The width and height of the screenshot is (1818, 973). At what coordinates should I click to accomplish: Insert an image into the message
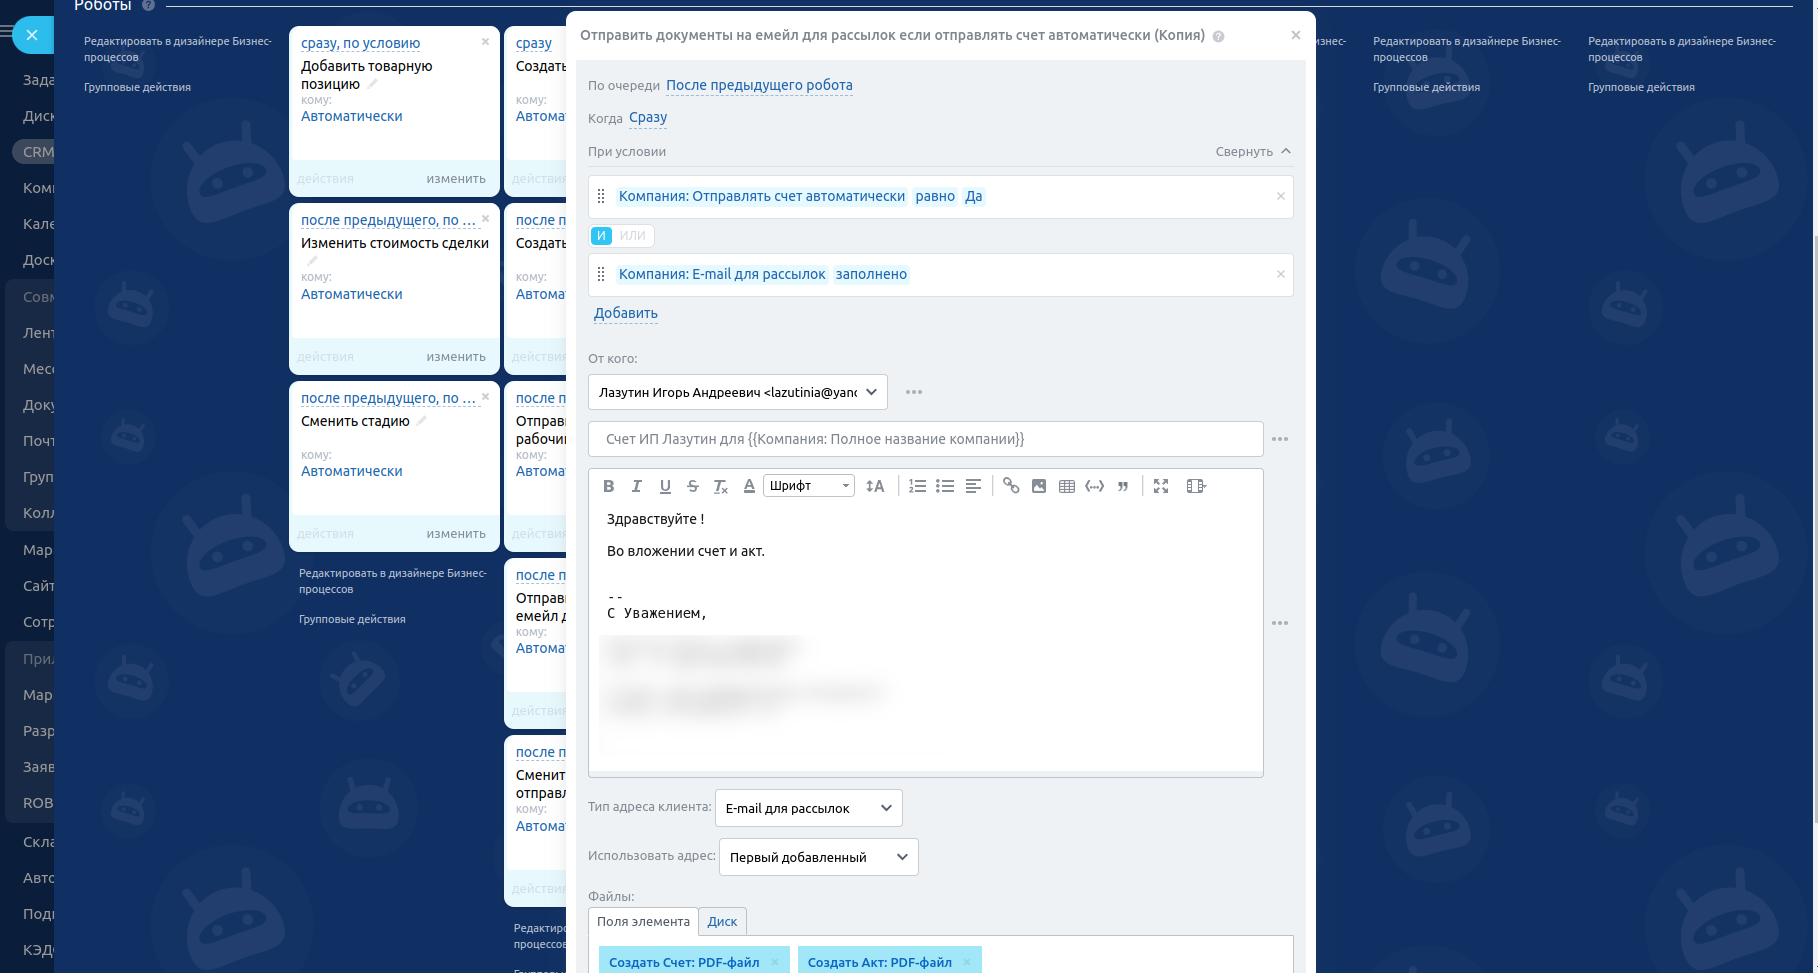(x=1039, y=486)
